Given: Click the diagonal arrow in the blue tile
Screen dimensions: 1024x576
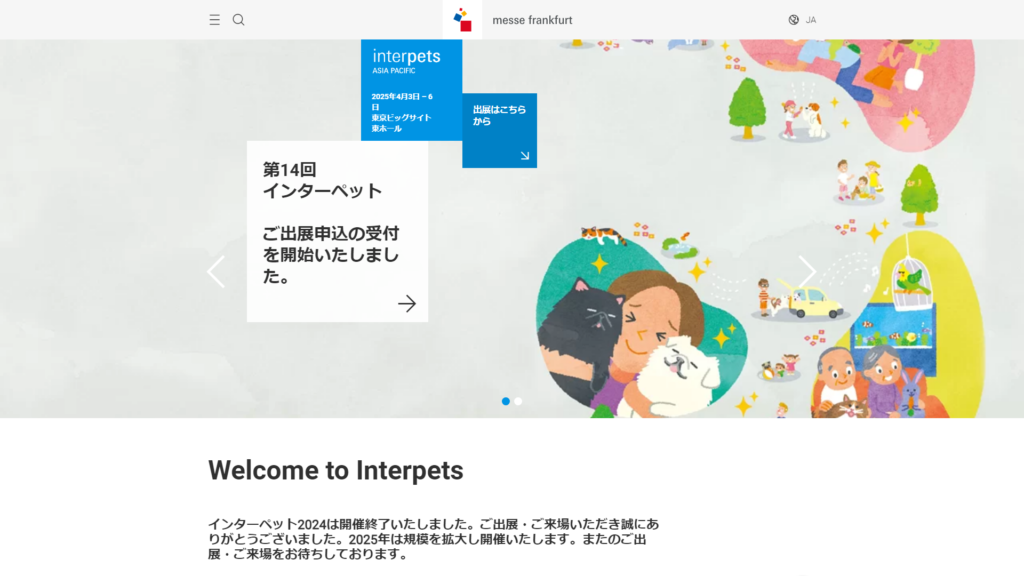Looking at the screenshot, I should click(x=524, y=155).
